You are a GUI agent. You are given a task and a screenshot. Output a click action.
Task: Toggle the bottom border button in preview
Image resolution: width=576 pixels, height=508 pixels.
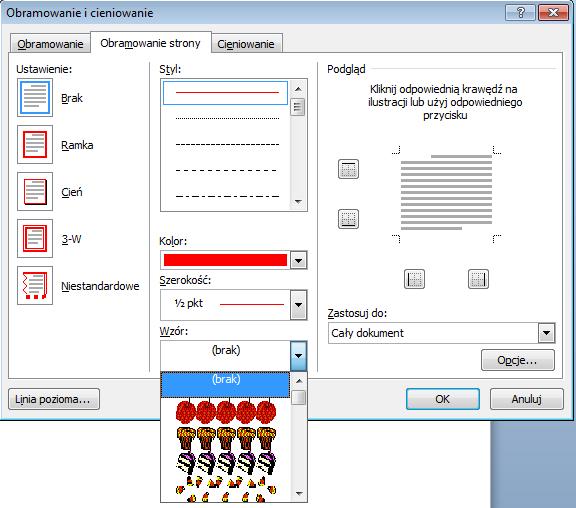click(348, 219)
